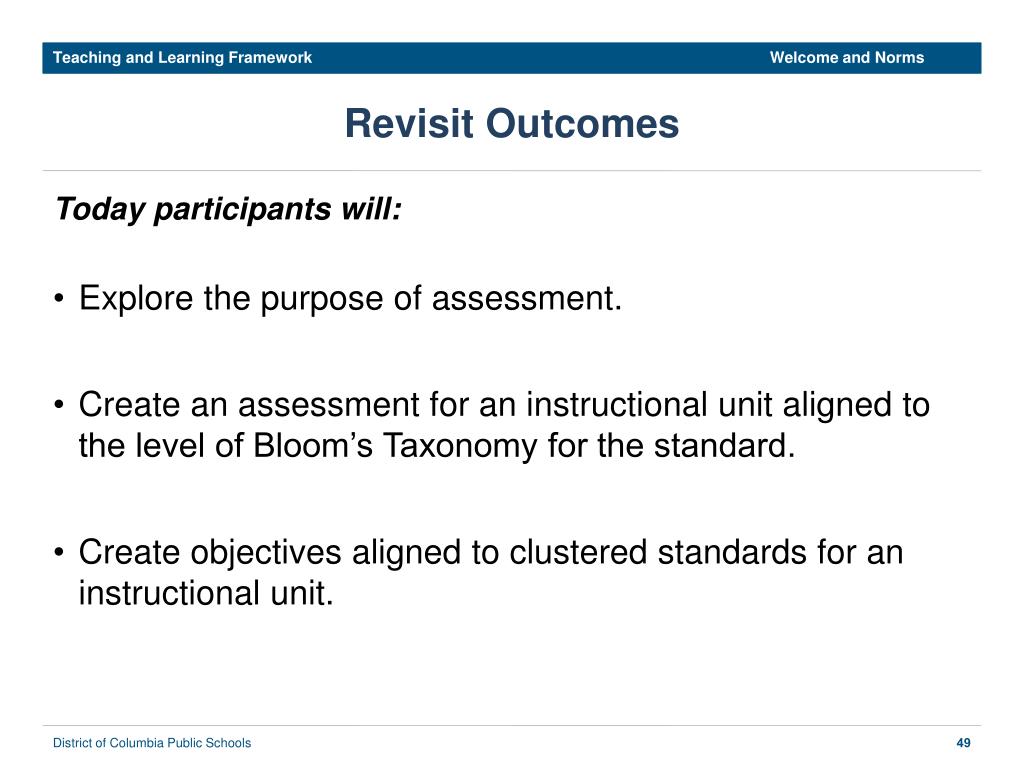This screenshot has height=768, width=1024.
Task: Click the bullet dot before "Explore the purpose"
Action: (x=59, y=299)
